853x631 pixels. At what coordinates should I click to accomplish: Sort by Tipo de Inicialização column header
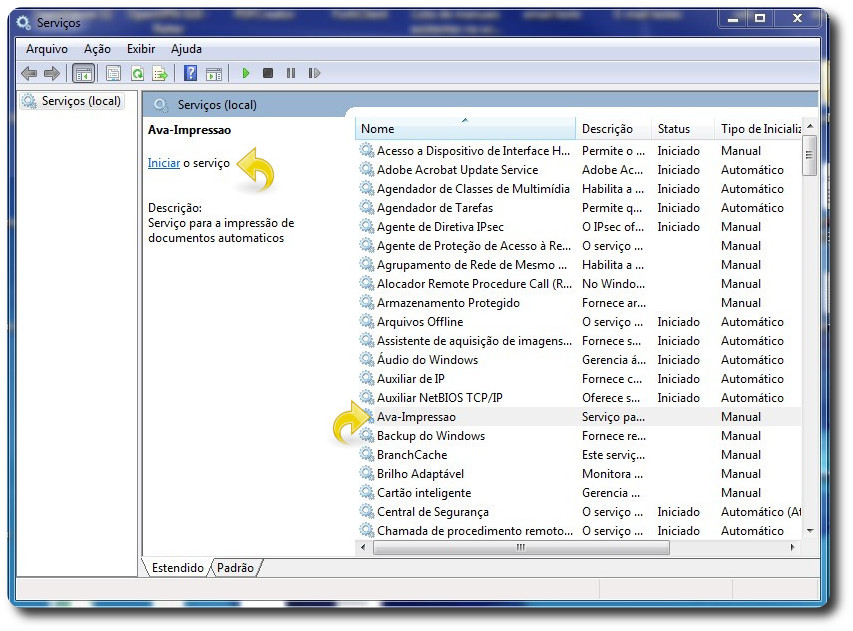pos(758,129)
